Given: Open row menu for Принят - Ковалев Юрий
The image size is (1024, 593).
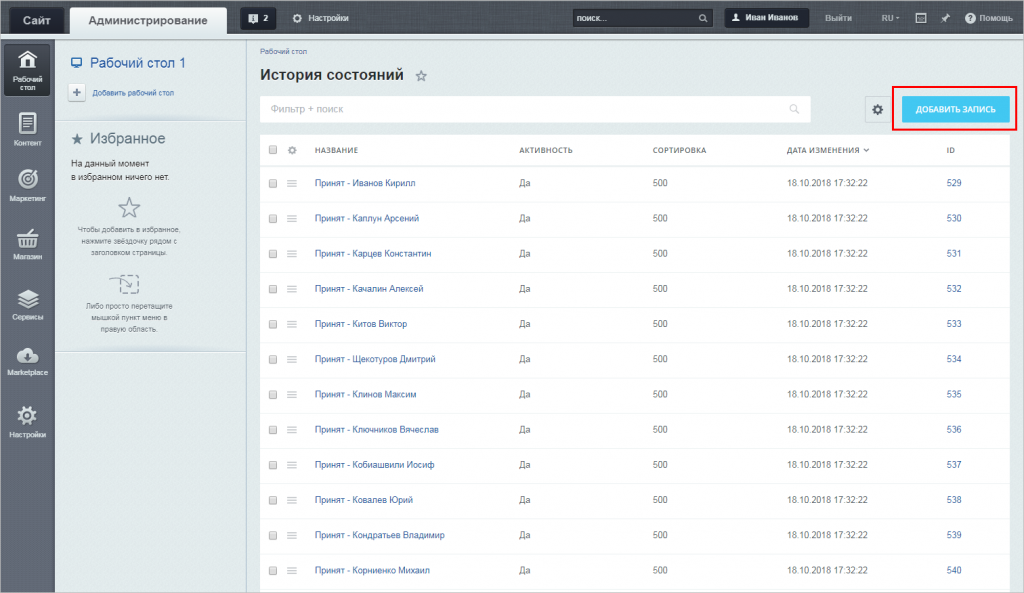Looking at the screenshot, I should [292, 501].
